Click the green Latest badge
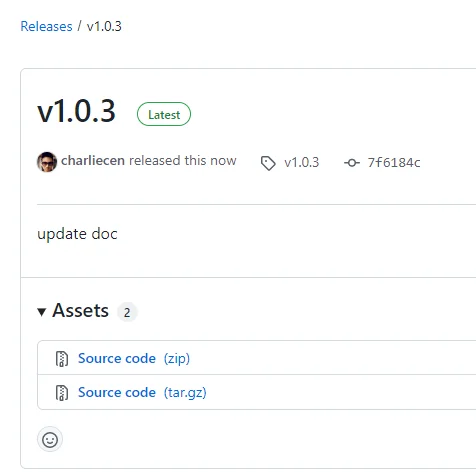Image resolution: width=476 pixels, height=472 pixels. [x=164, y=114]
